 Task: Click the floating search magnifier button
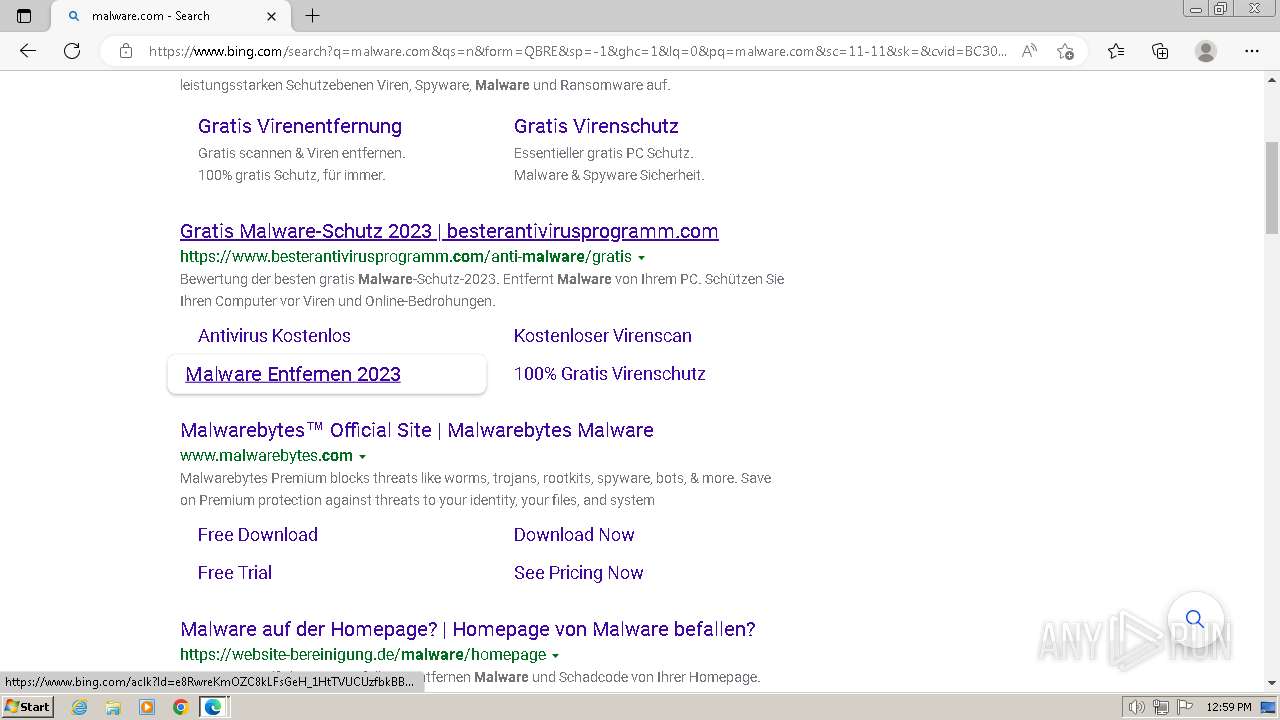tap(1195, 619)
